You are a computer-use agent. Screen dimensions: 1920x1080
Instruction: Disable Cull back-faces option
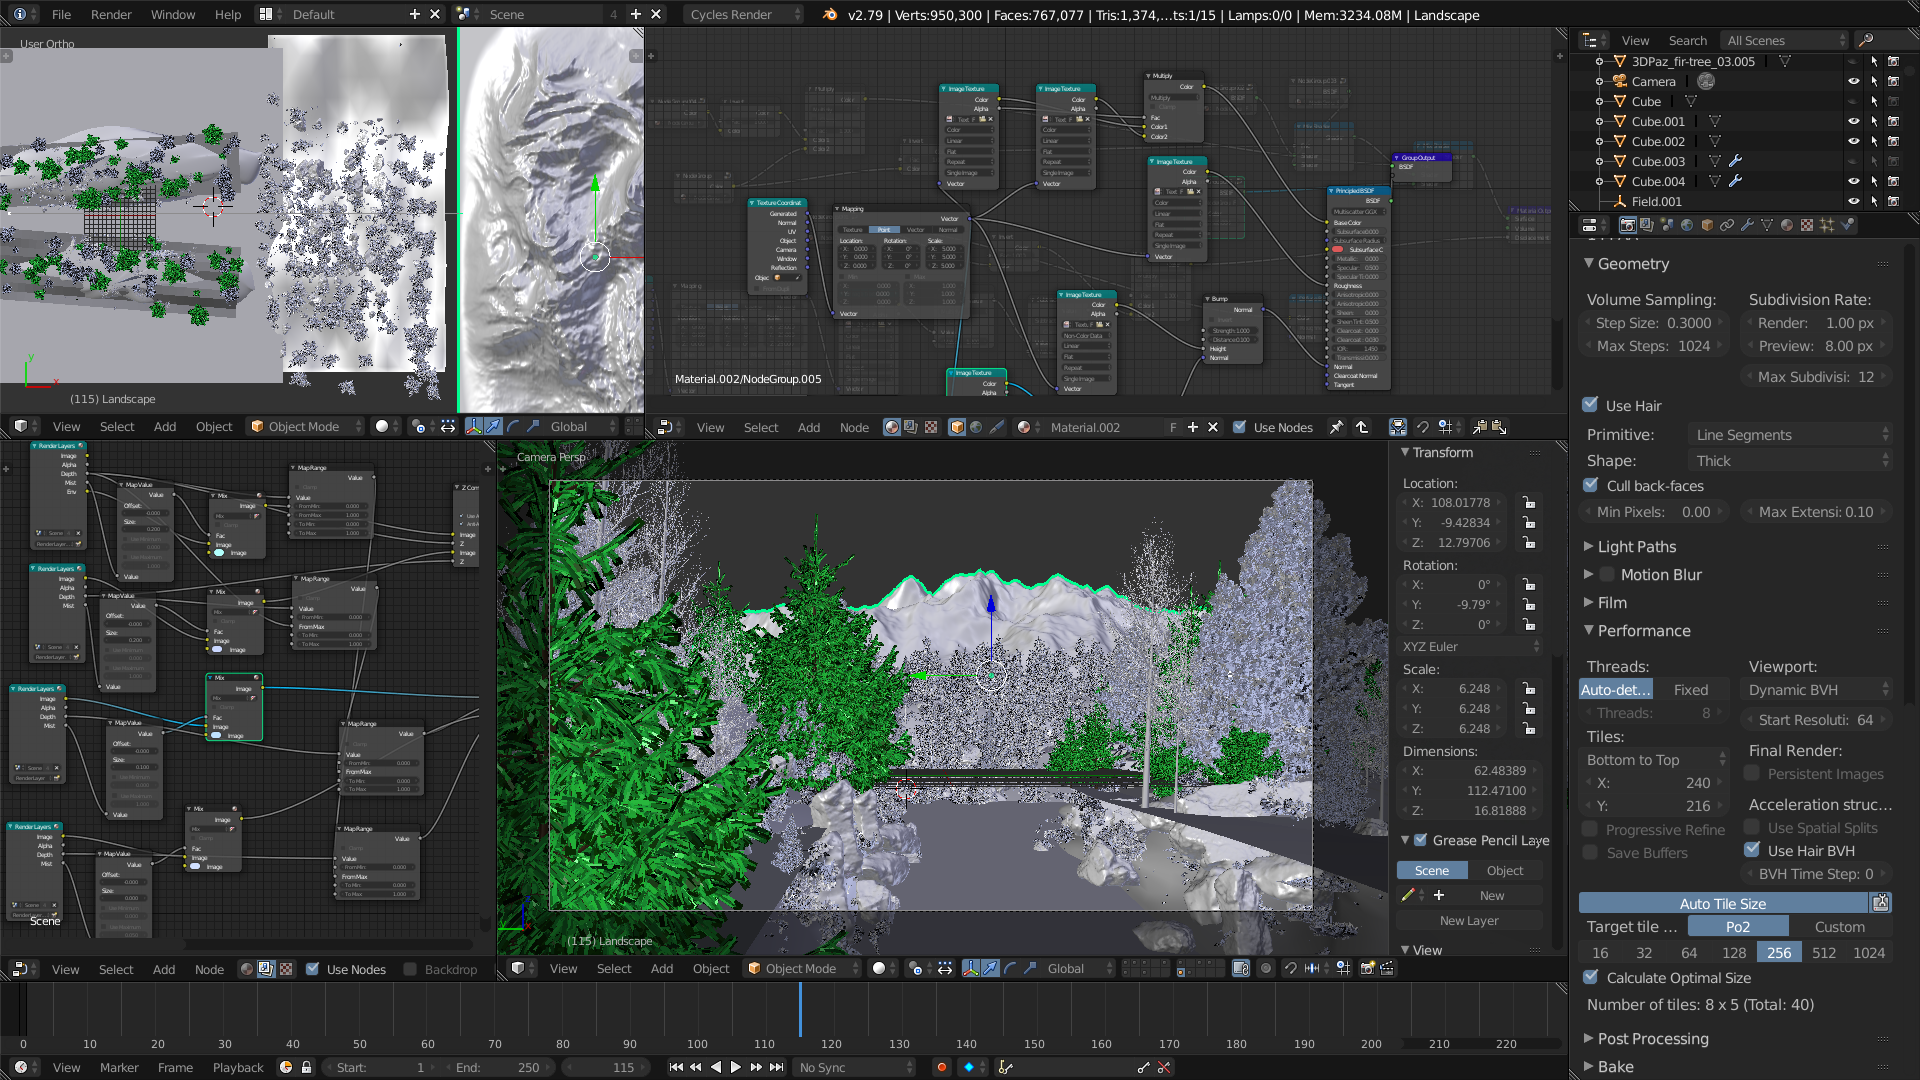pyautogui.click(x=1591, y=485)
